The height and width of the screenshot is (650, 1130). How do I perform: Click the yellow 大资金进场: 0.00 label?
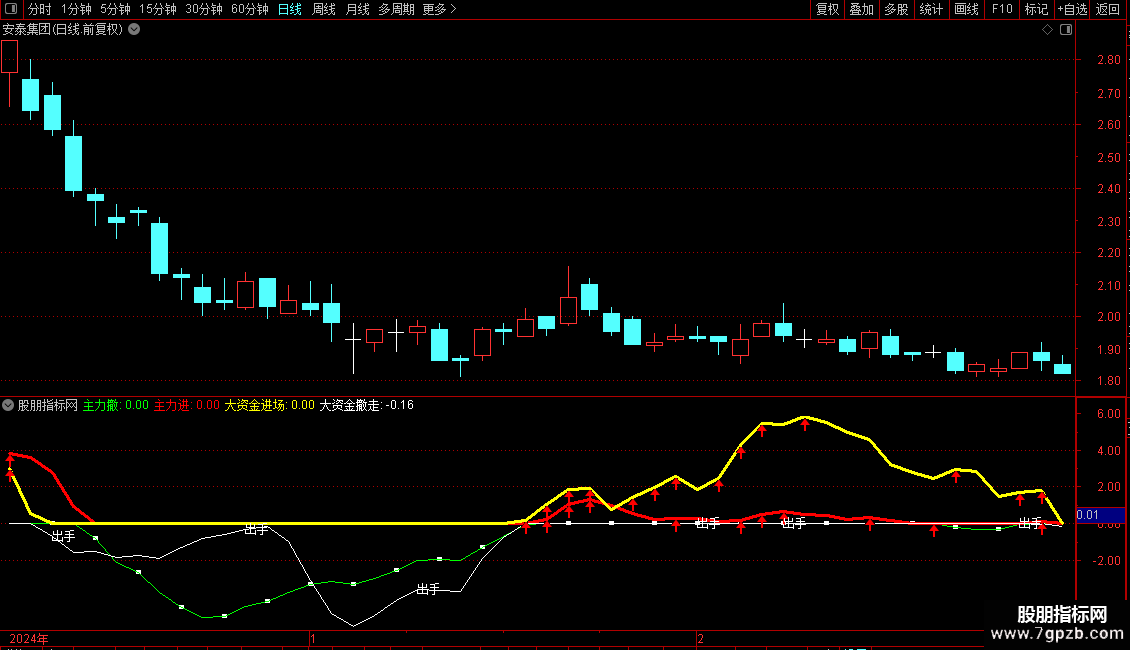tap(270, 405)
